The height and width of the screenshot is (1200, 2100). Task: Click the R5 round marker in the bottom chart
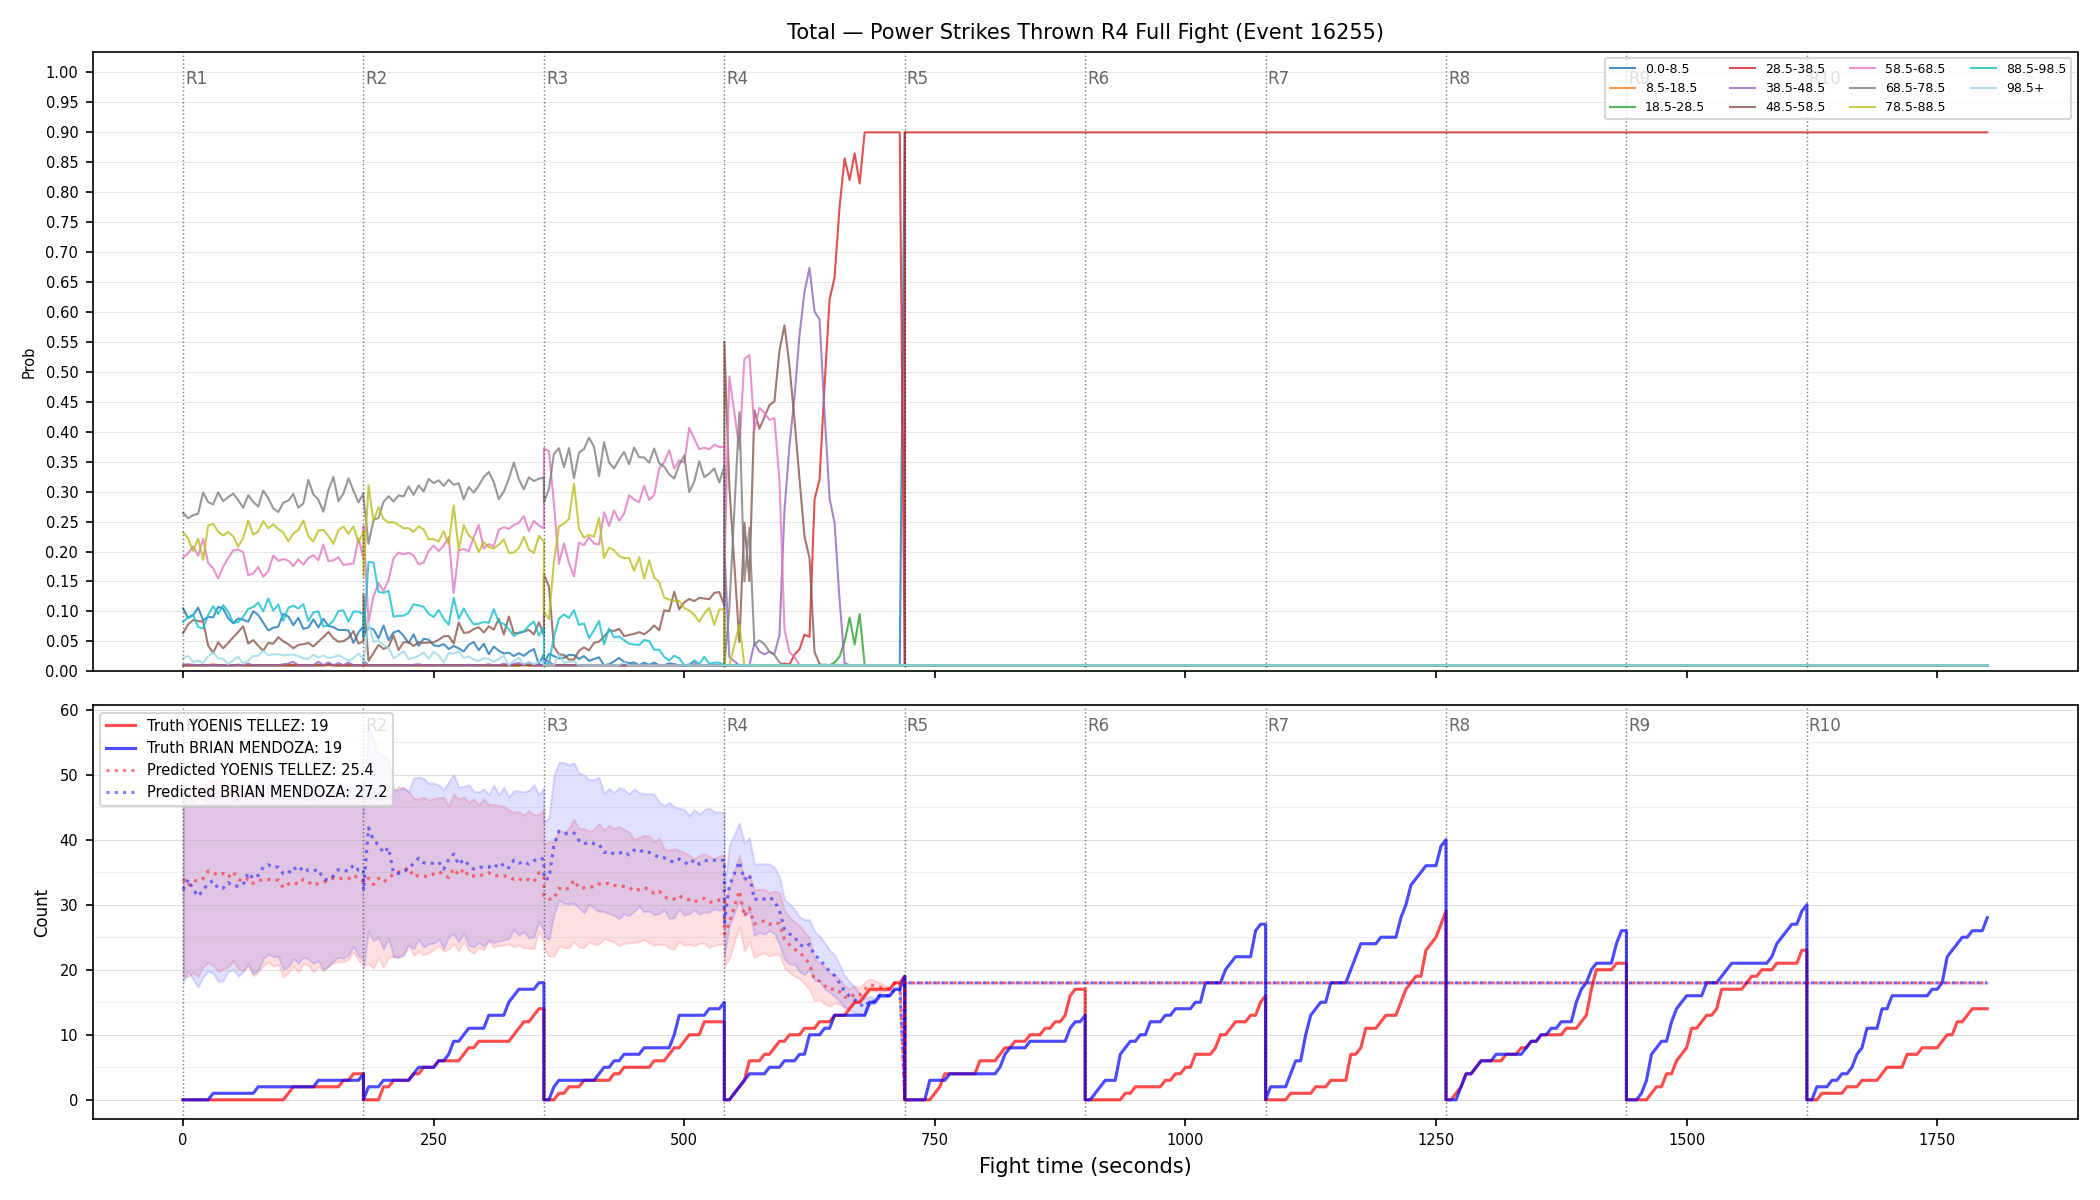pos(917,725)
